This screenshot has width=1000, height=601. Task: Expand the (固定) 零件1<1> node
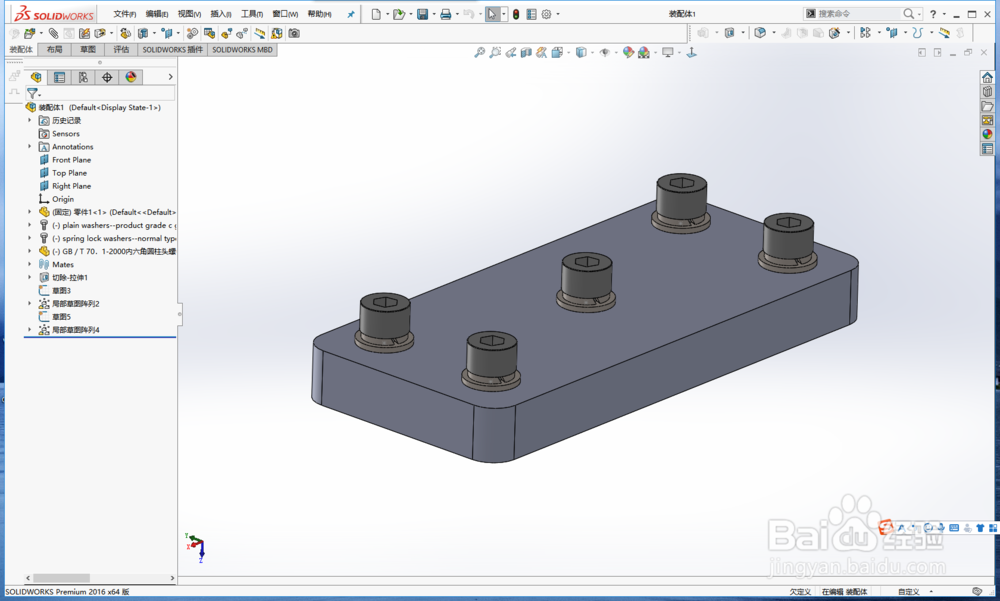tap(29, 211)
